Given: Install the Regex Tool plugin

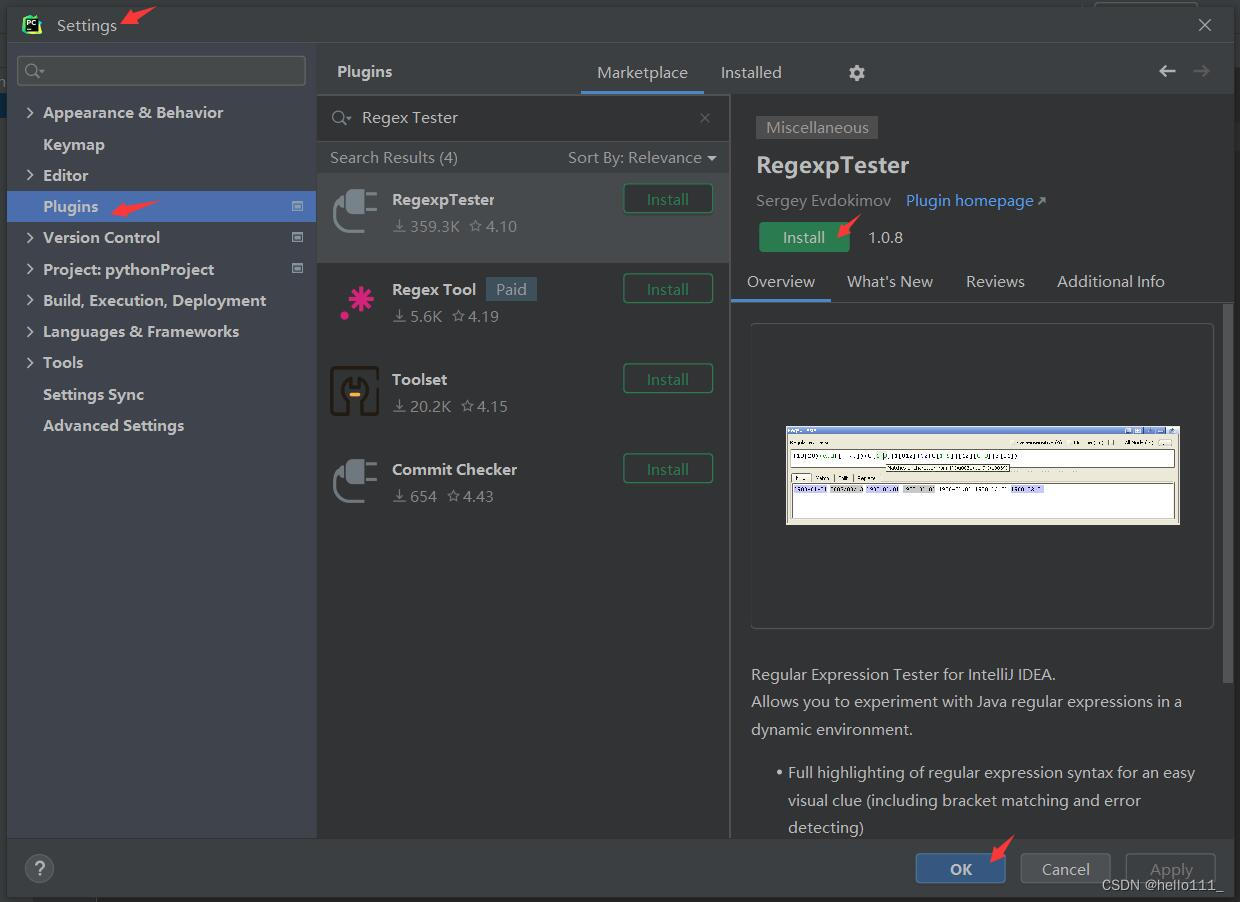Looking at the screenshot, I should point(668,289).
